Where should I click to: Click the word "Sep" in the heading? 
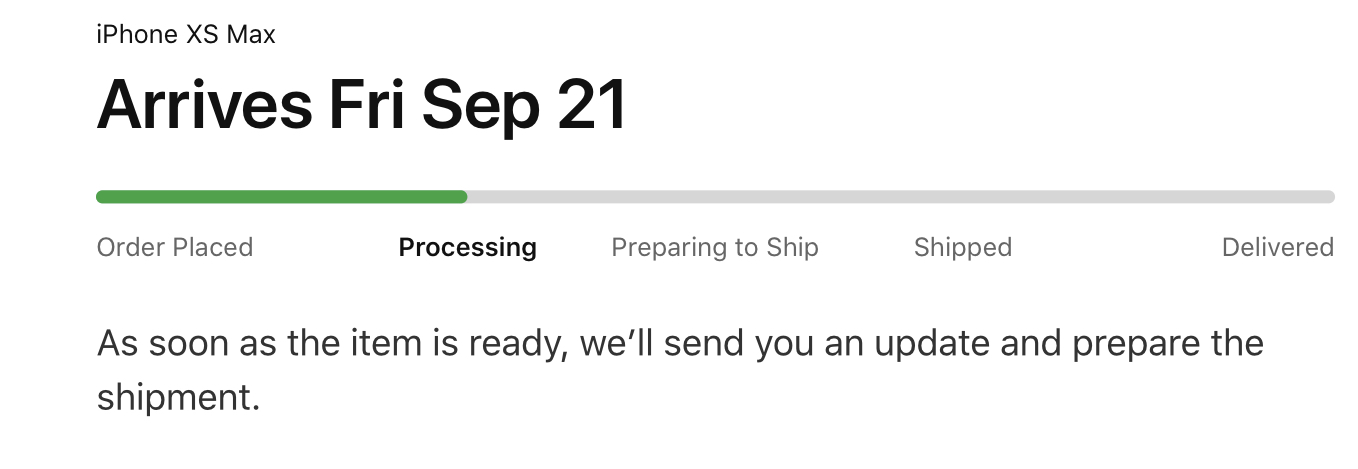[x=480, y=107]
